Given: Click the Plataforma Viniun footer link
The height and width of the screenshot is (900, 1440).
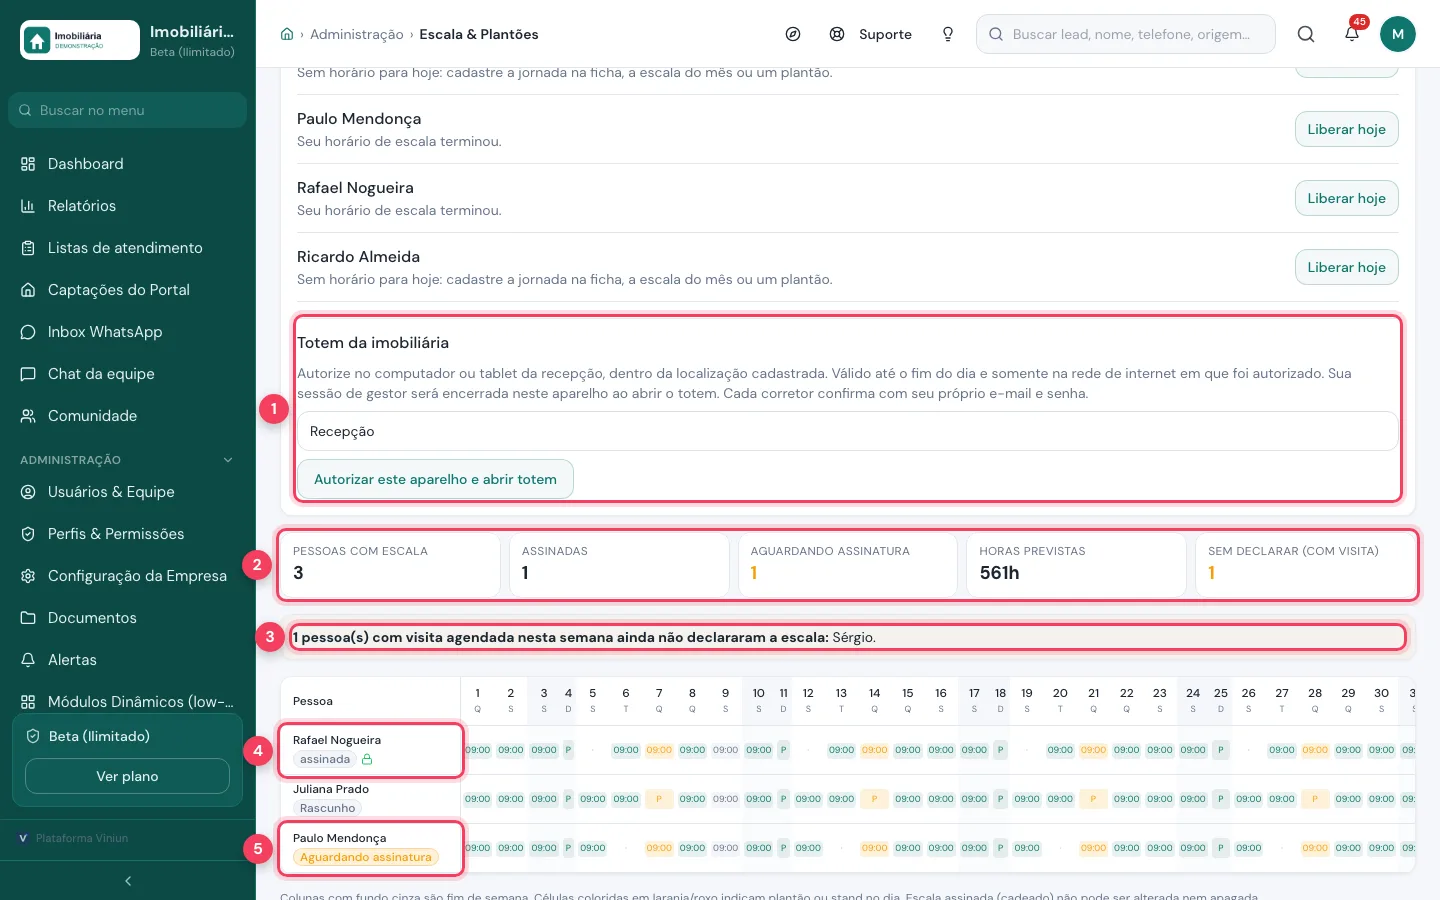Looking at the screenshot, I should 74,838.
